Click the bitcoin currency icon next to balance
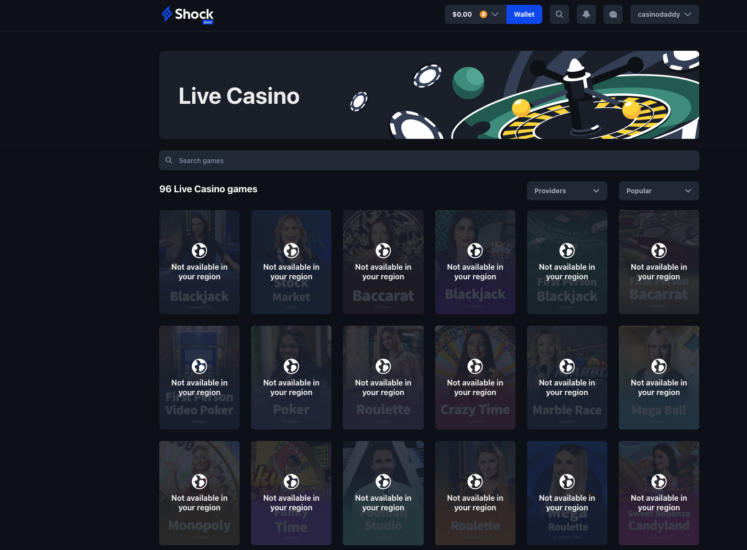Screen dimensions: 747x550 point(483,14)
